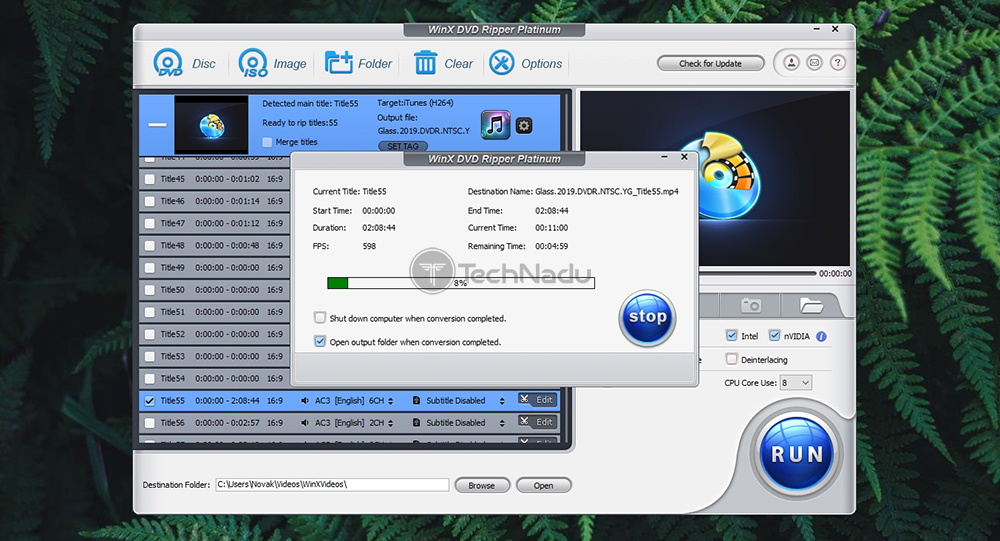Click the Destination Folder path field
This screenshot has width=1000, height=541.
coord(332,485)
